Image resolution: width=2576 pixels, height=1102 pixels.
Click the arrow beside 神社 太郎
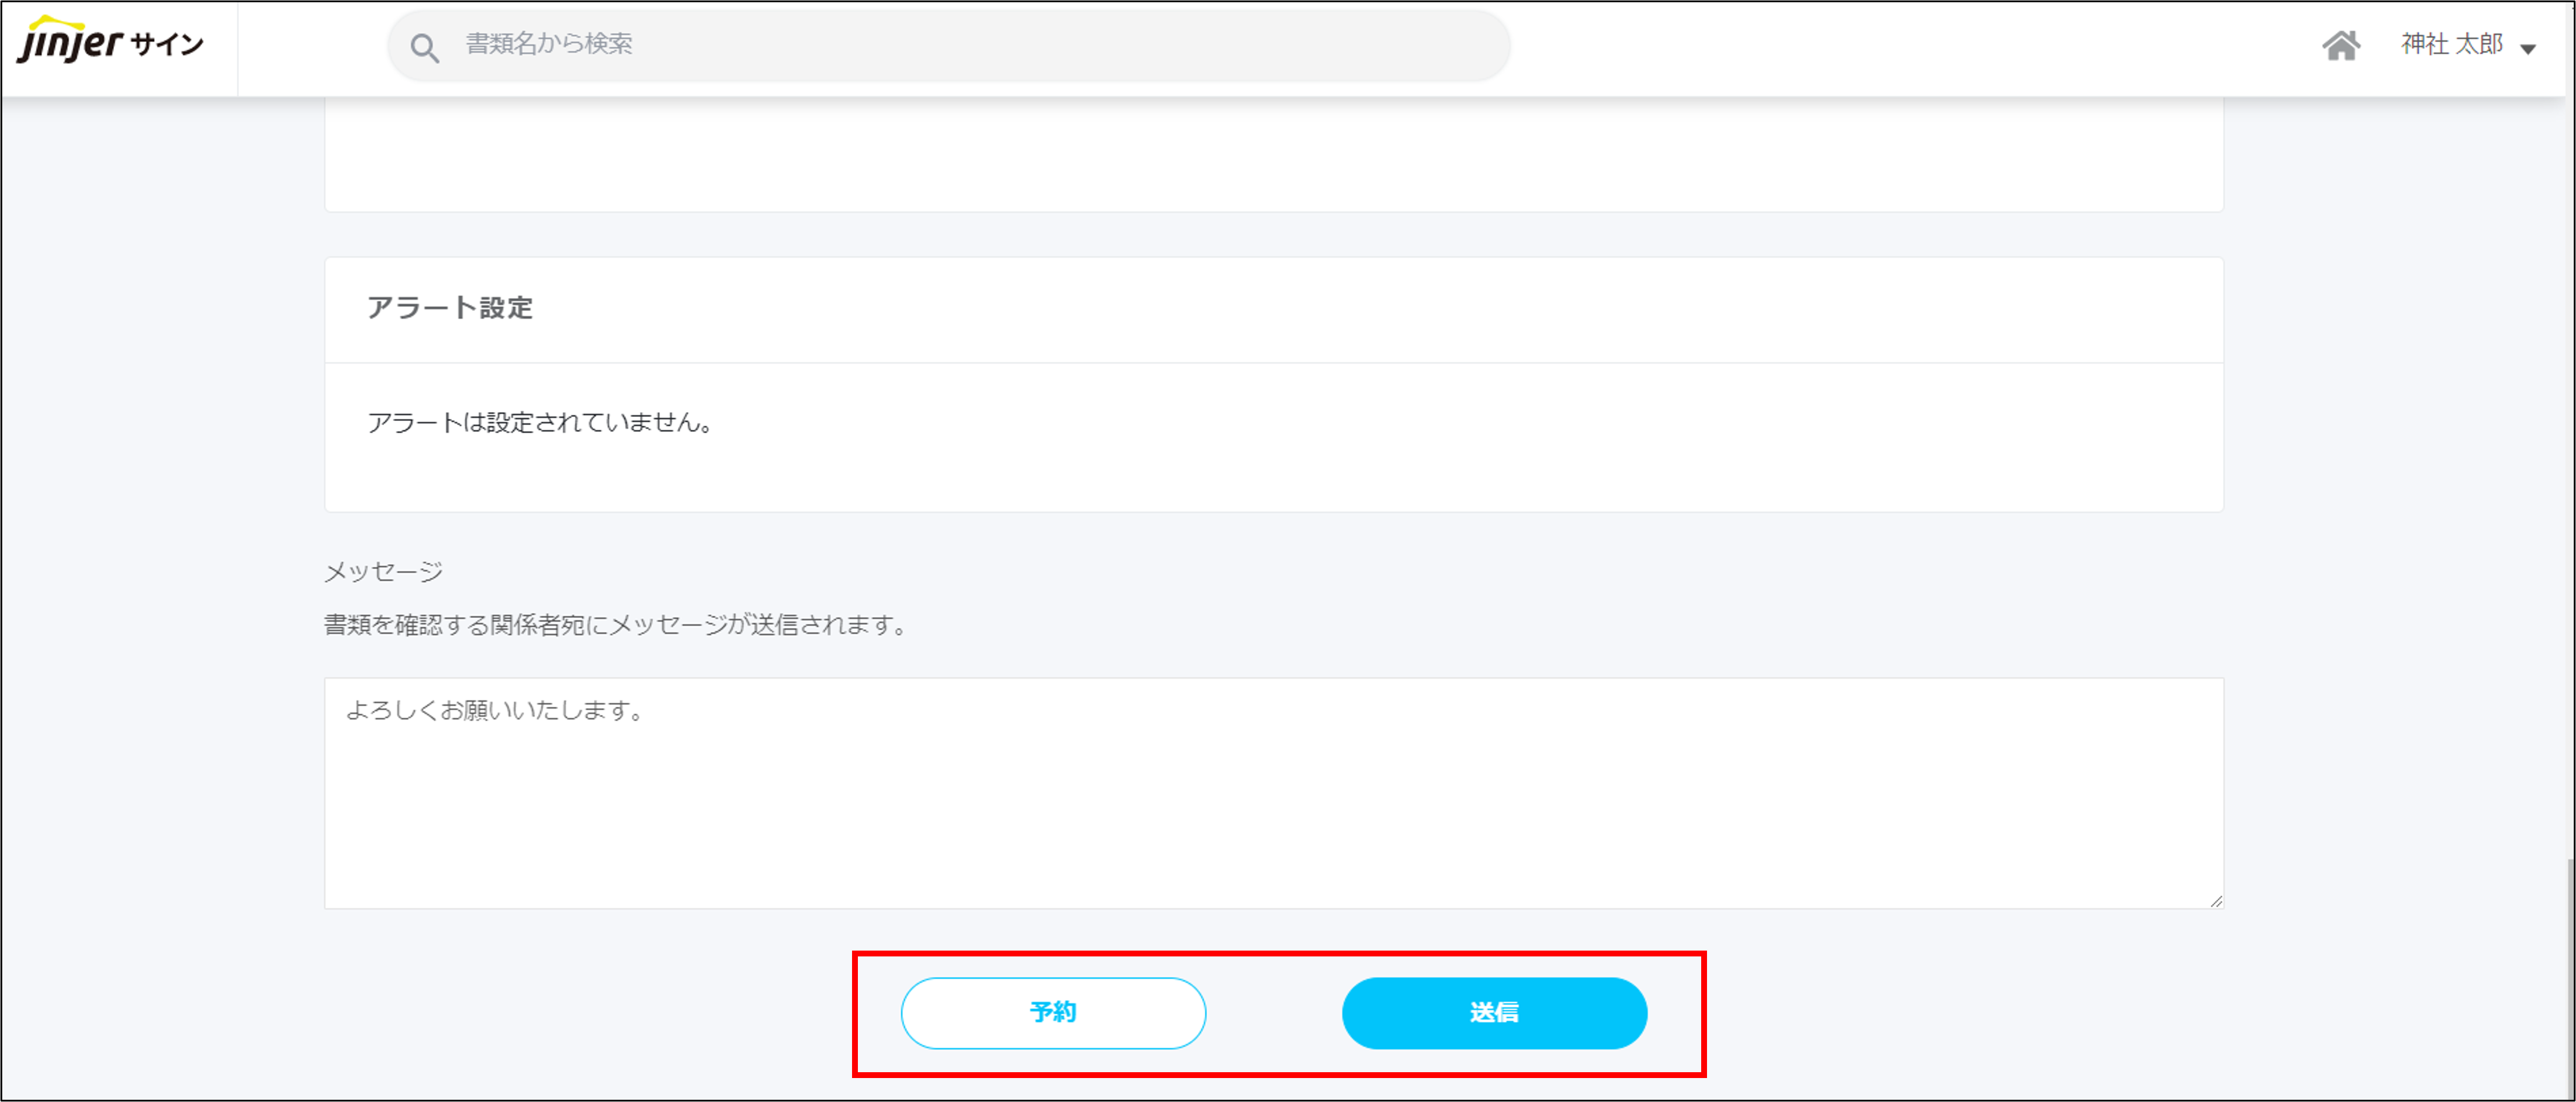2528,49
